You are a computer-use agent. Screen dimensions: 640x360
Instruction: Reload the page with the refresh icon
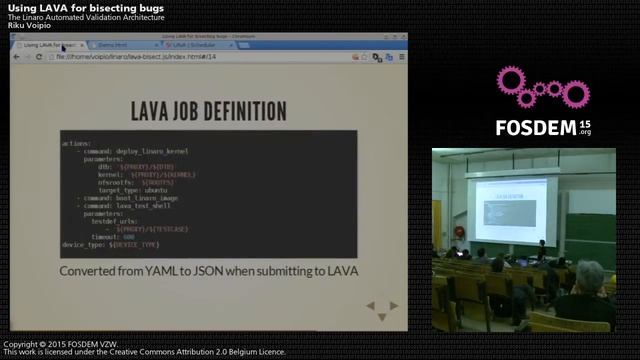(39, 57)
